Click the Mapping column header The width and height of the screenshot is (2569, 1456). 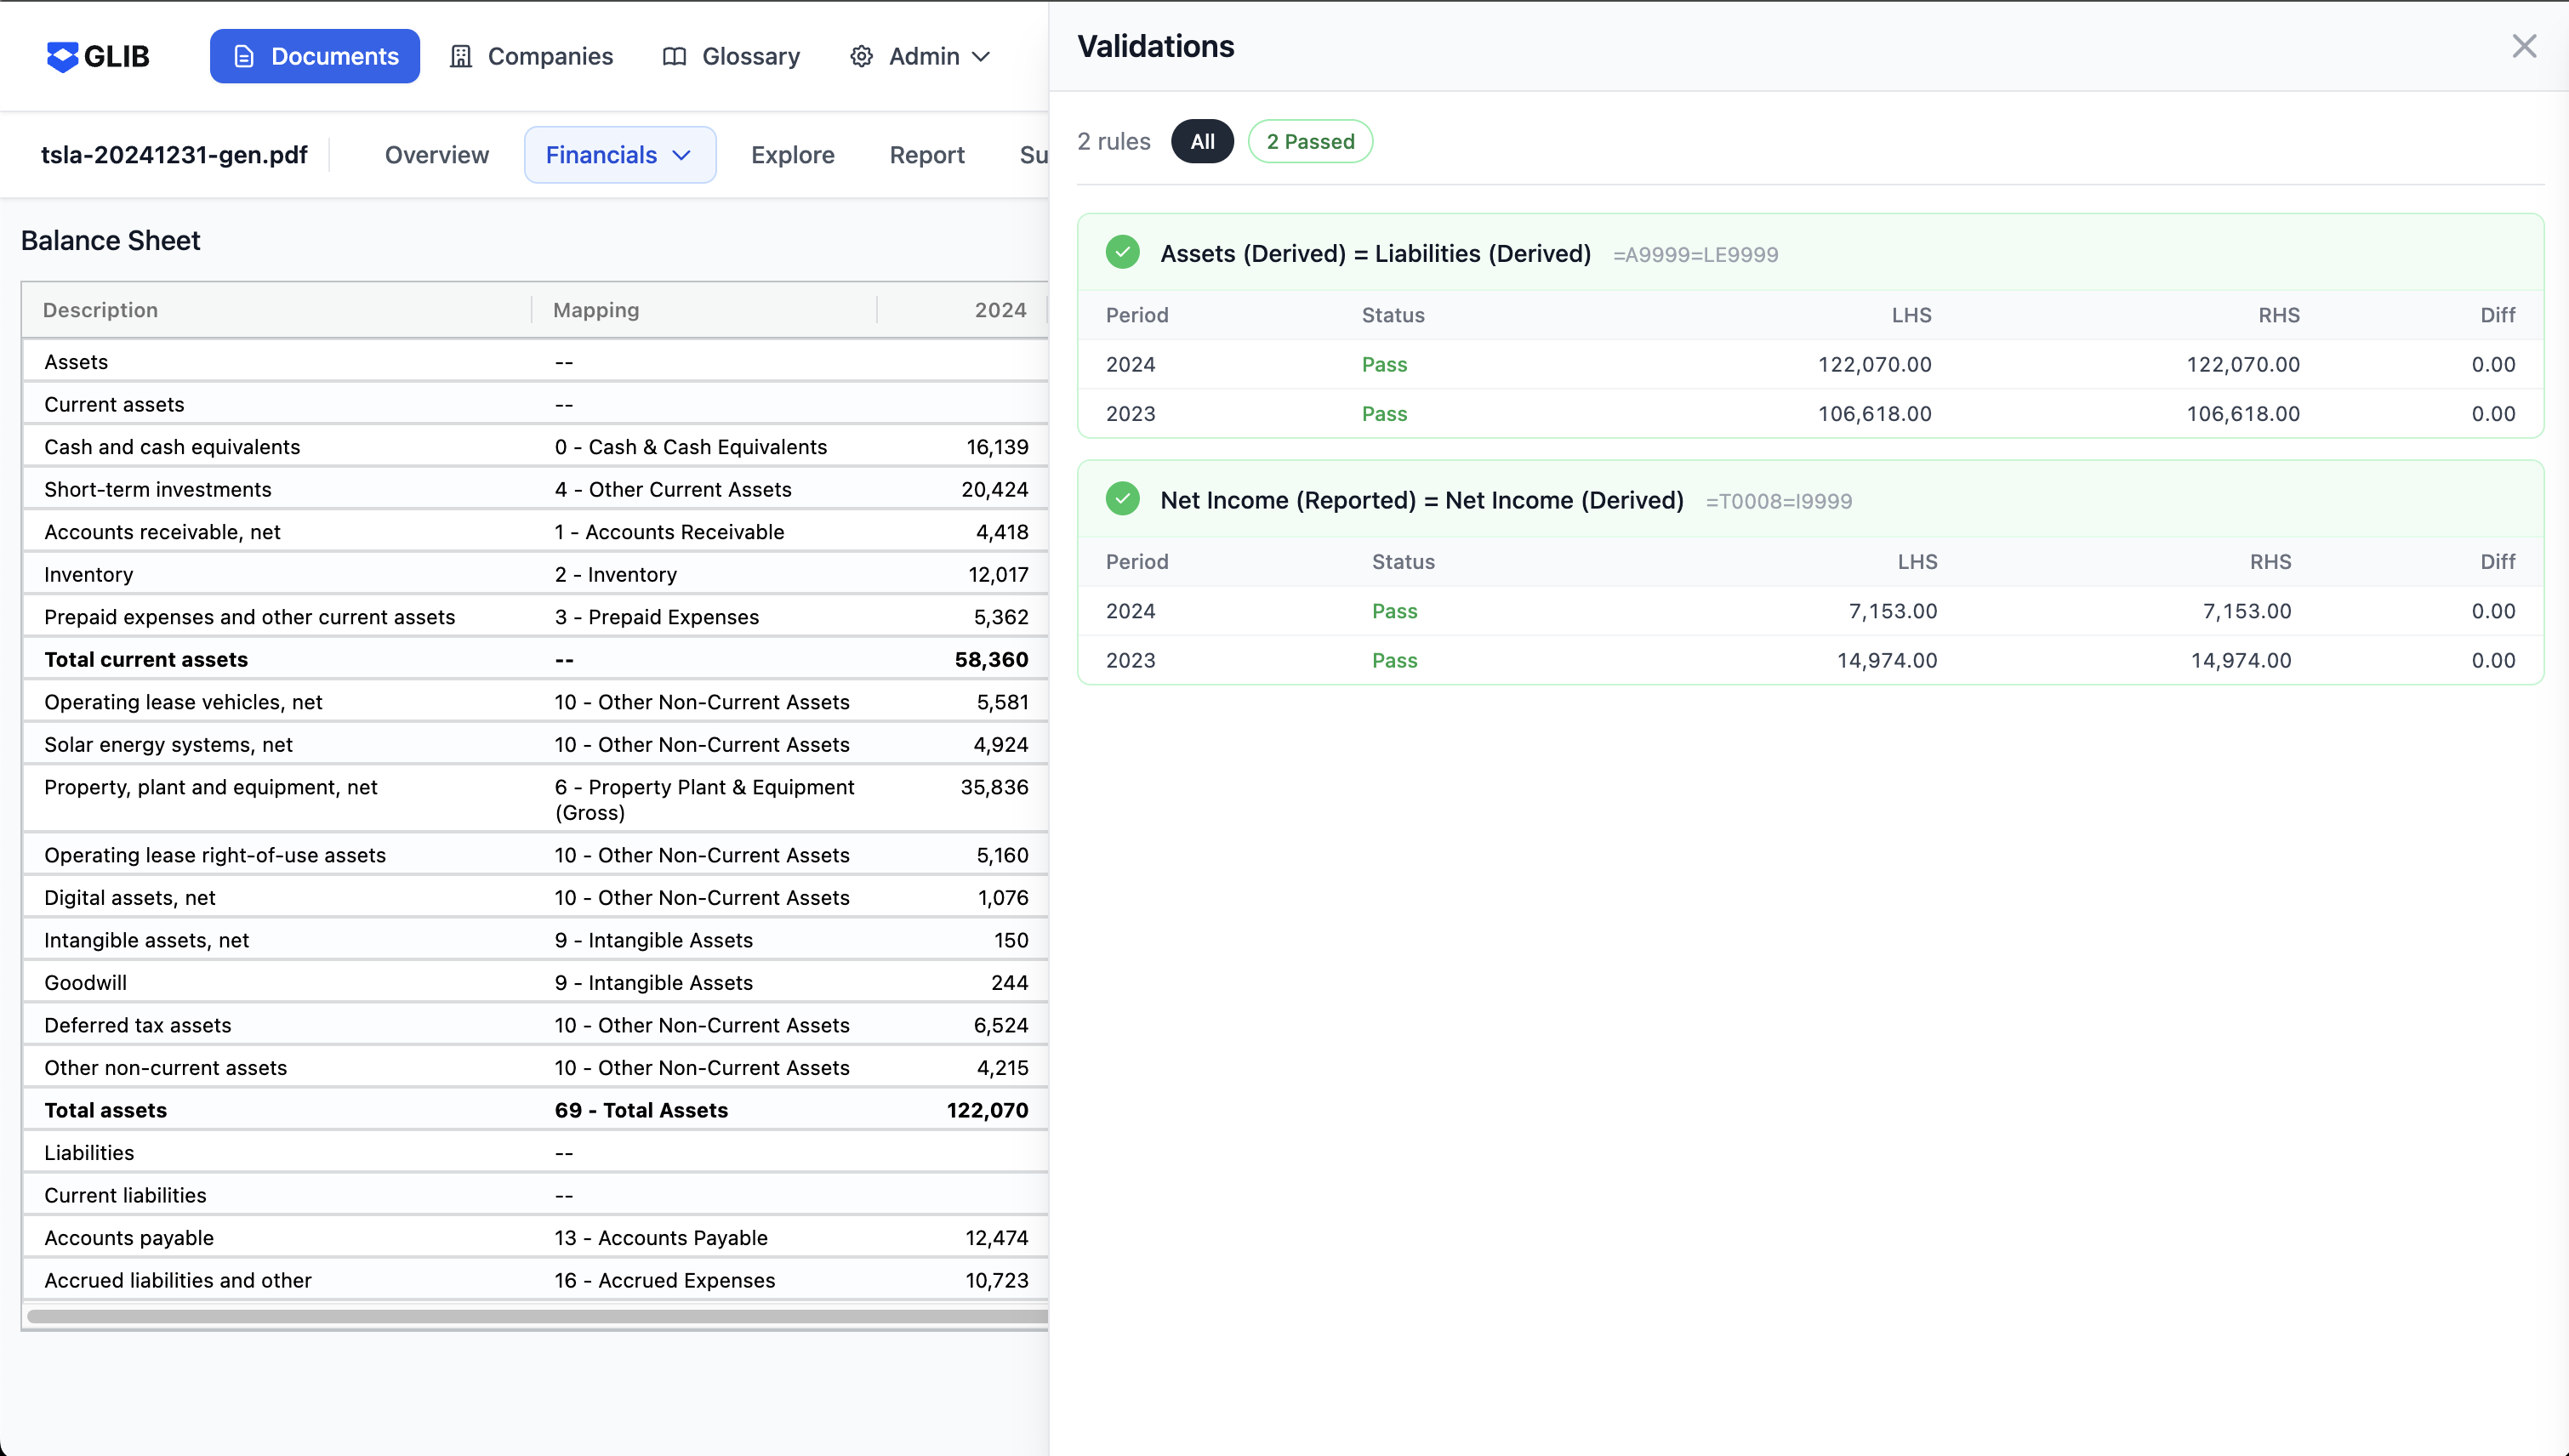point(596,310)
